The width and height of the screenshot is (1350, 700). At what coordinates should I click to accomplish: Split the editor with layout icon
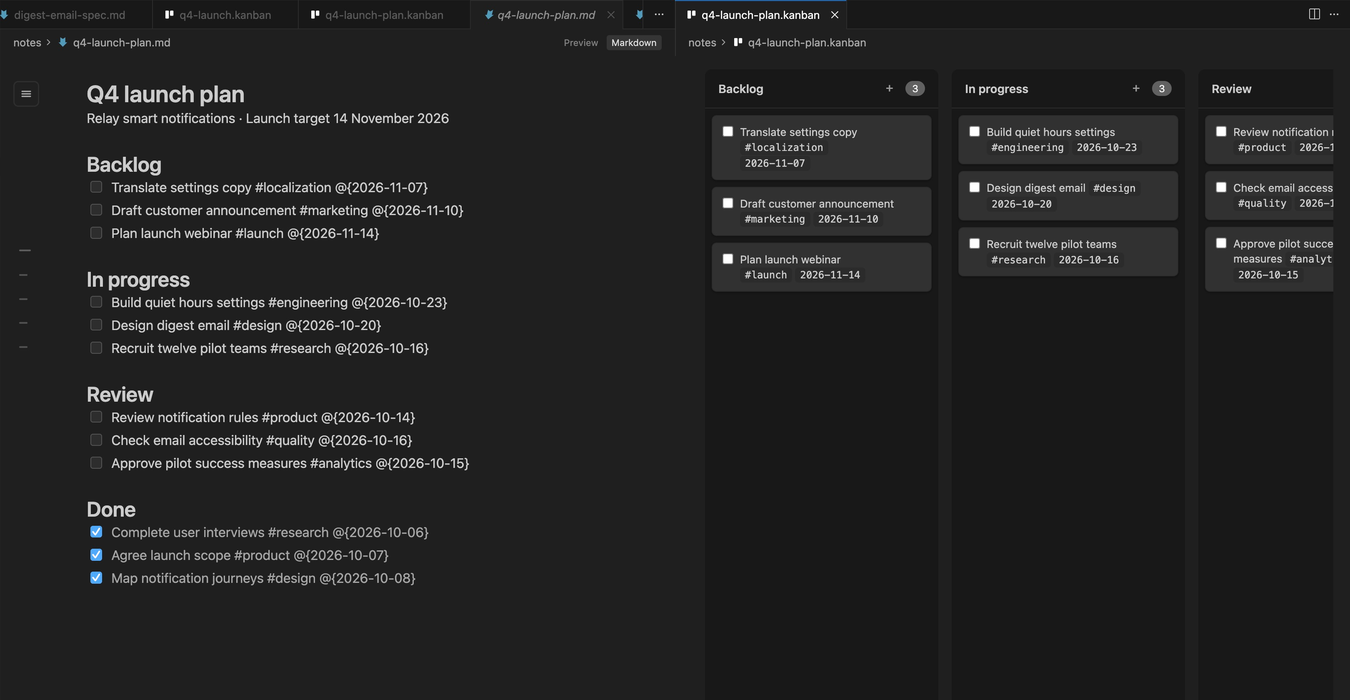click(x=1314, y=14)
